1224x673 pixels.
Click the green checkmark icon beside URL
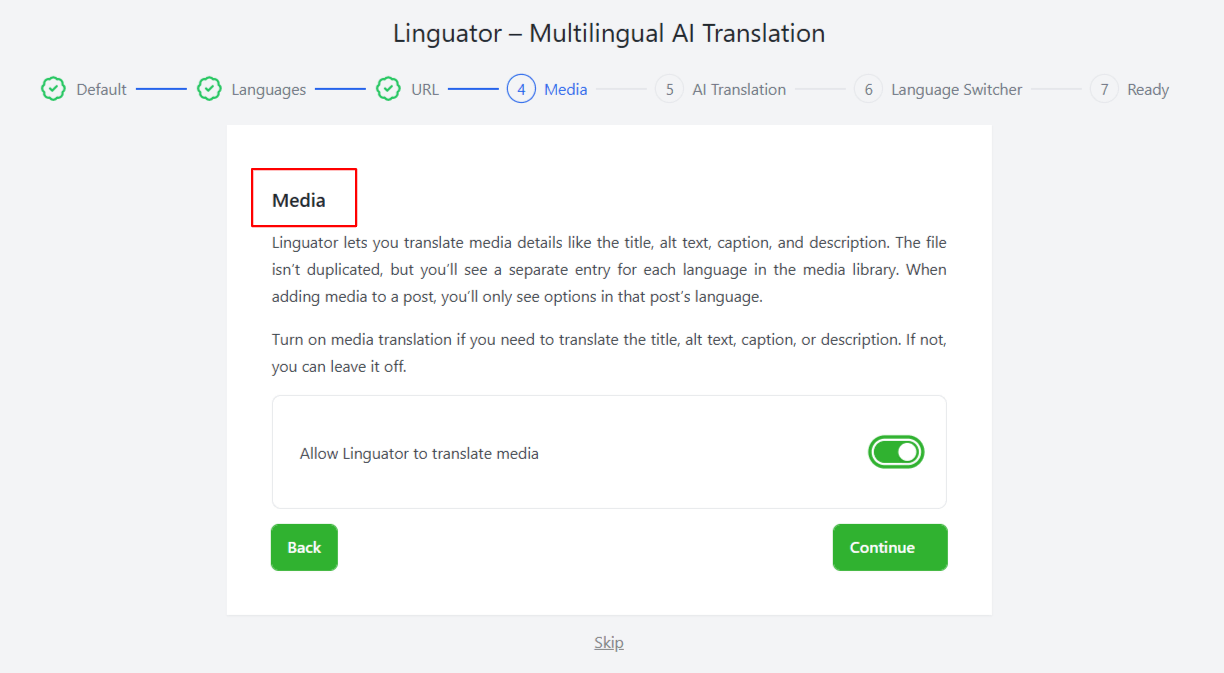[388, 89]
